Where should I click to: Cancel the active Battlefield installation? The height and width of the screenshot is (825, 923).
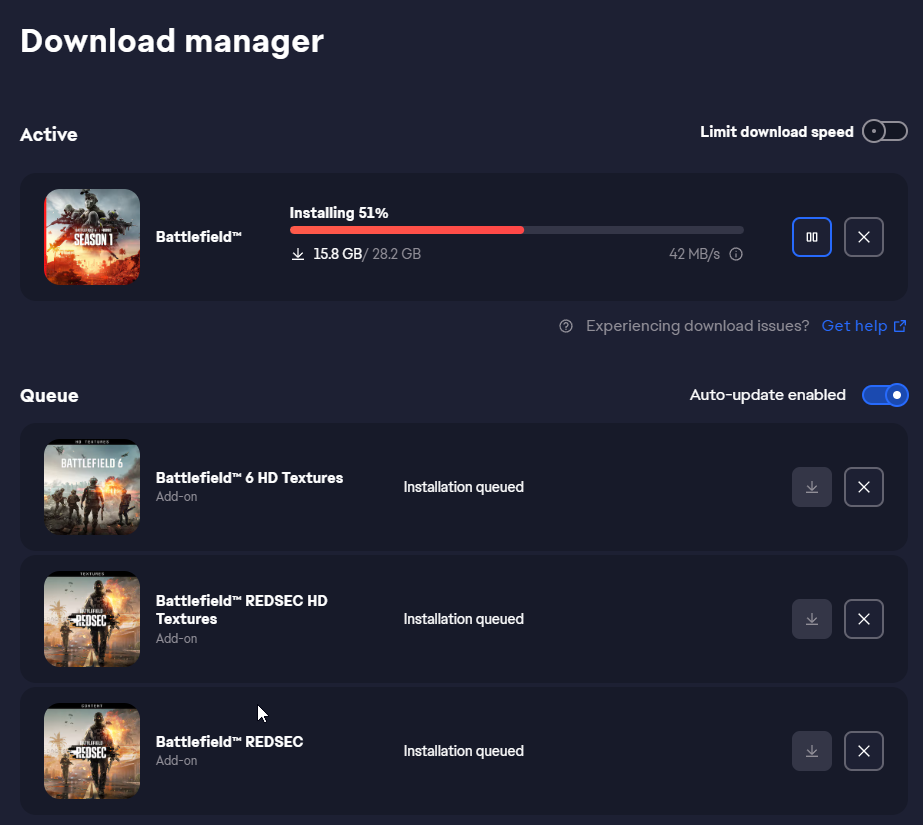pos(863,237)
